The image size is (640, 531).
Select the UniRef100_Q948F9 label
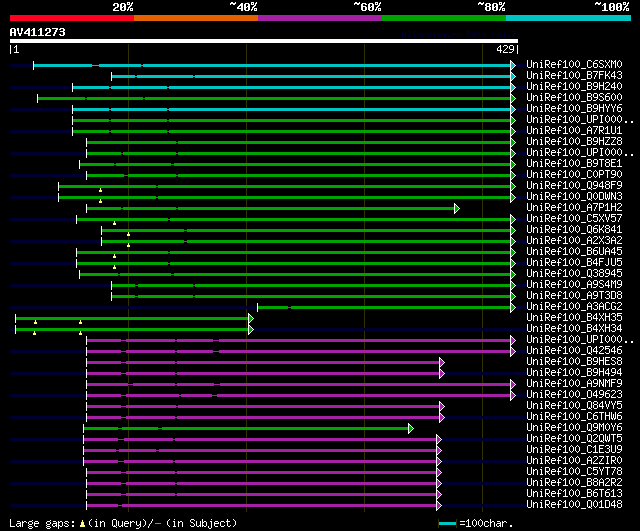point(574,186)
